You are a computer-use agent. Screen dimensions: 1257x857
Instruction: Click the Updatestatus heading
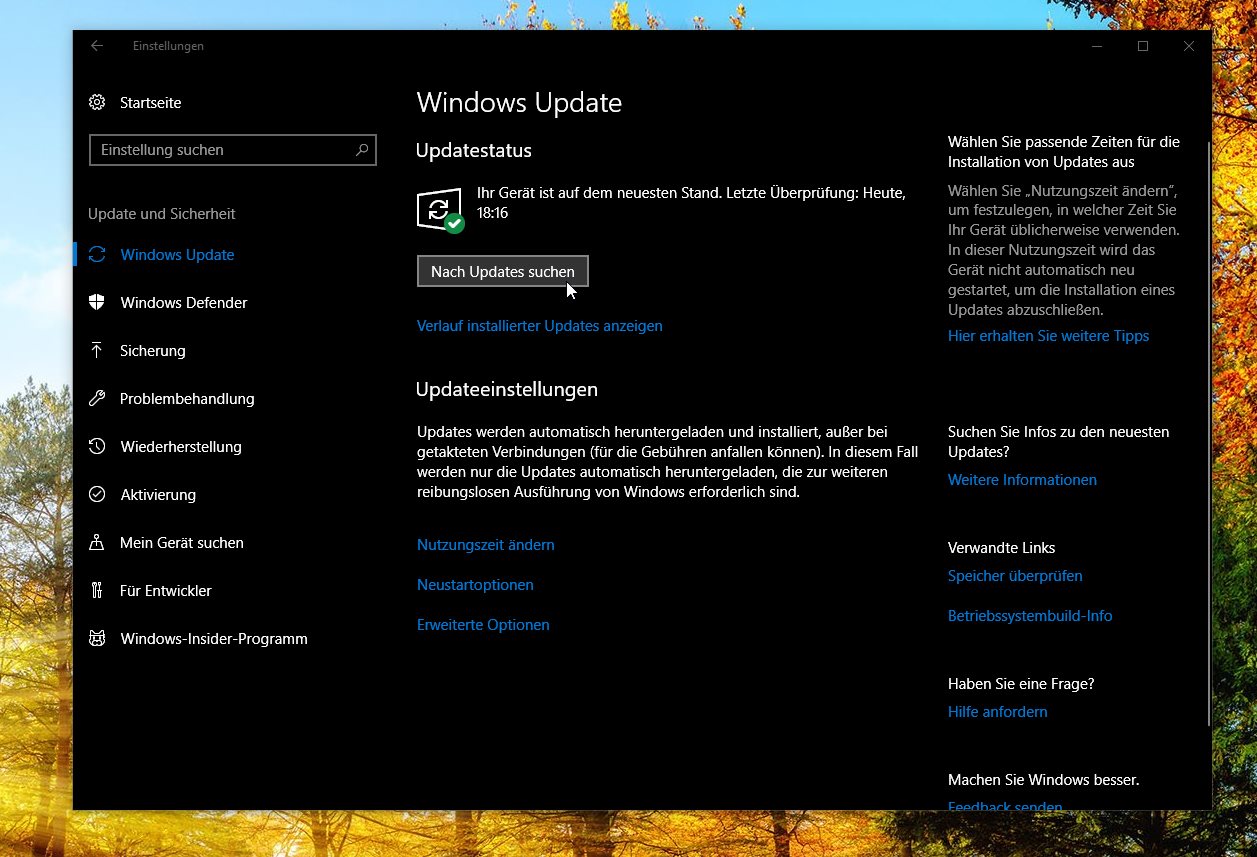point(474,151)
